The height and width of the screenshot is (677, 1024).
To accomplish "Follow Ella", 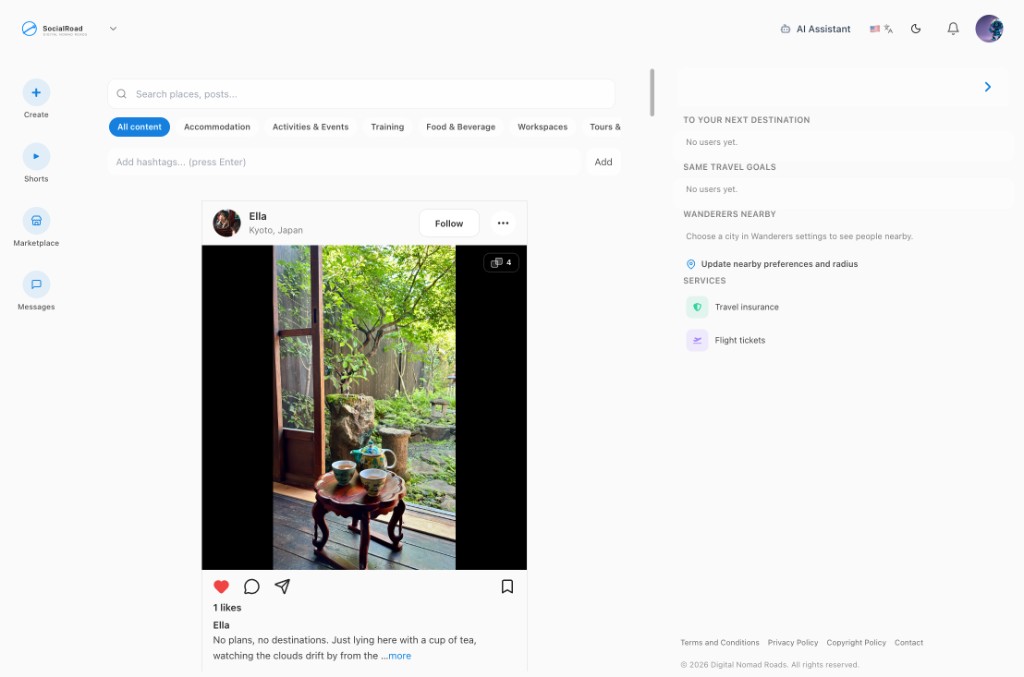I will (x=449, y=223).
